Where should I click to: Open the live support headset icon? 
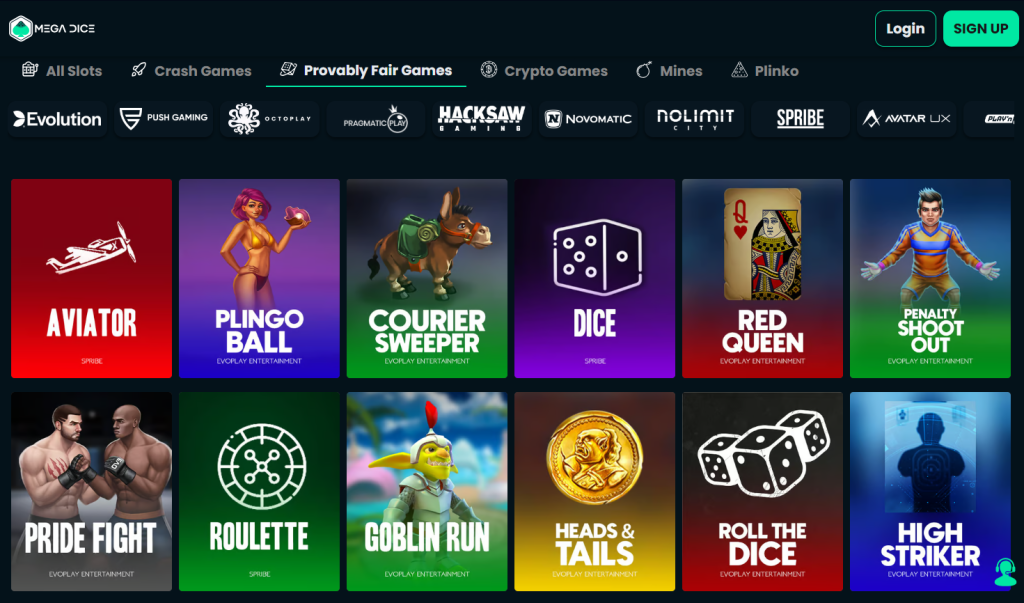[1005, 573]
